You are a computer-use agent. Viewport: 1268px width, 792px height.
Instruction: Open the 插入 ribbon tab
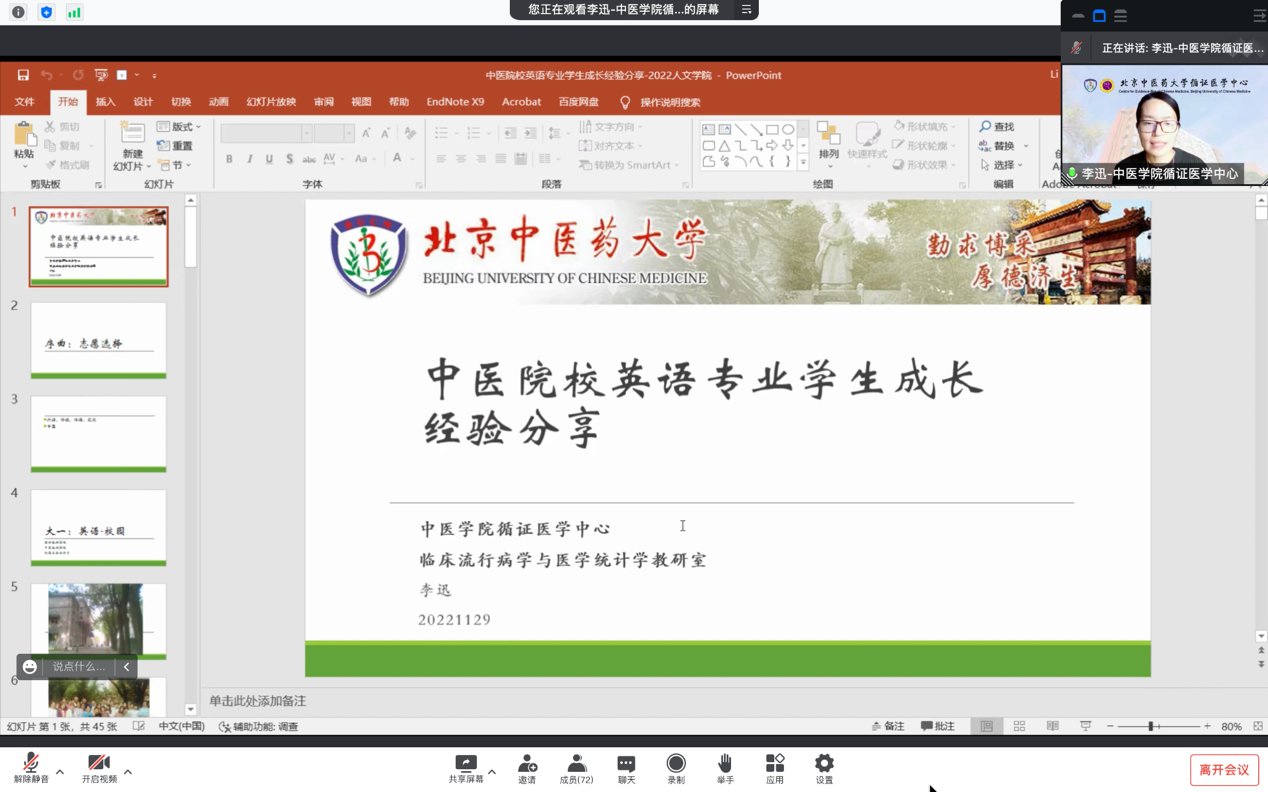coord(105,102)
